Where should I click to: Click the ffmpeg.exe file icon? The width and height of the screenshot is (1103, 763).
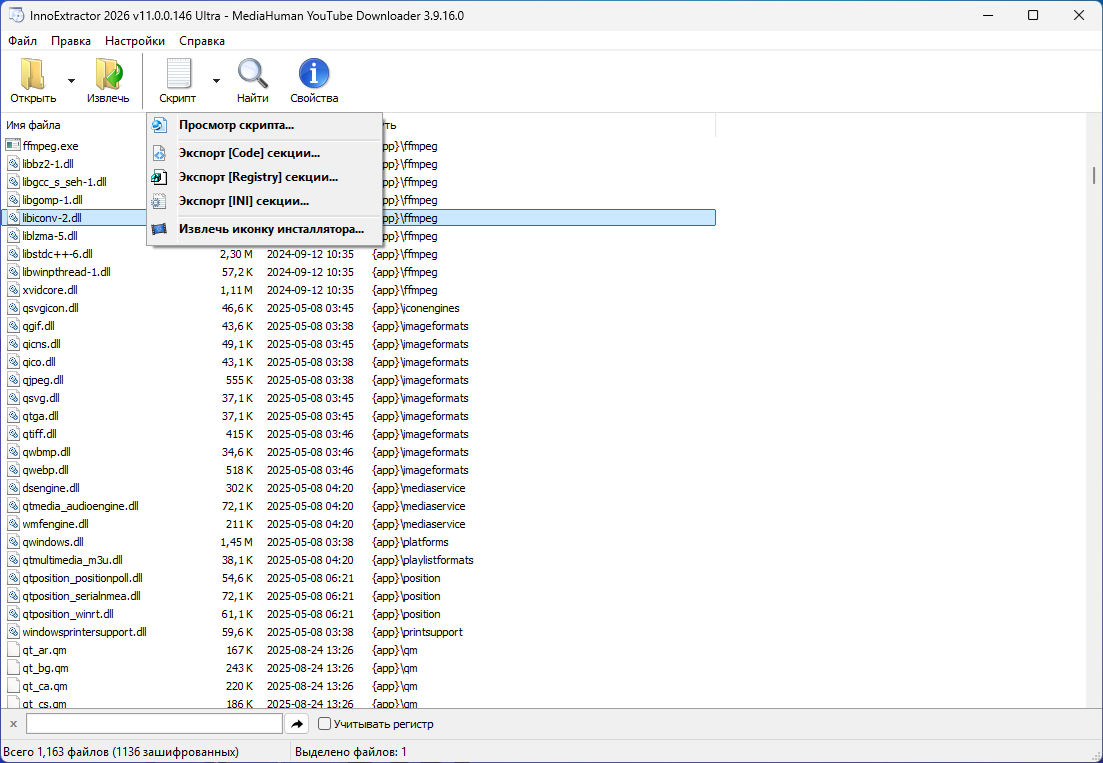pos(13,146)
